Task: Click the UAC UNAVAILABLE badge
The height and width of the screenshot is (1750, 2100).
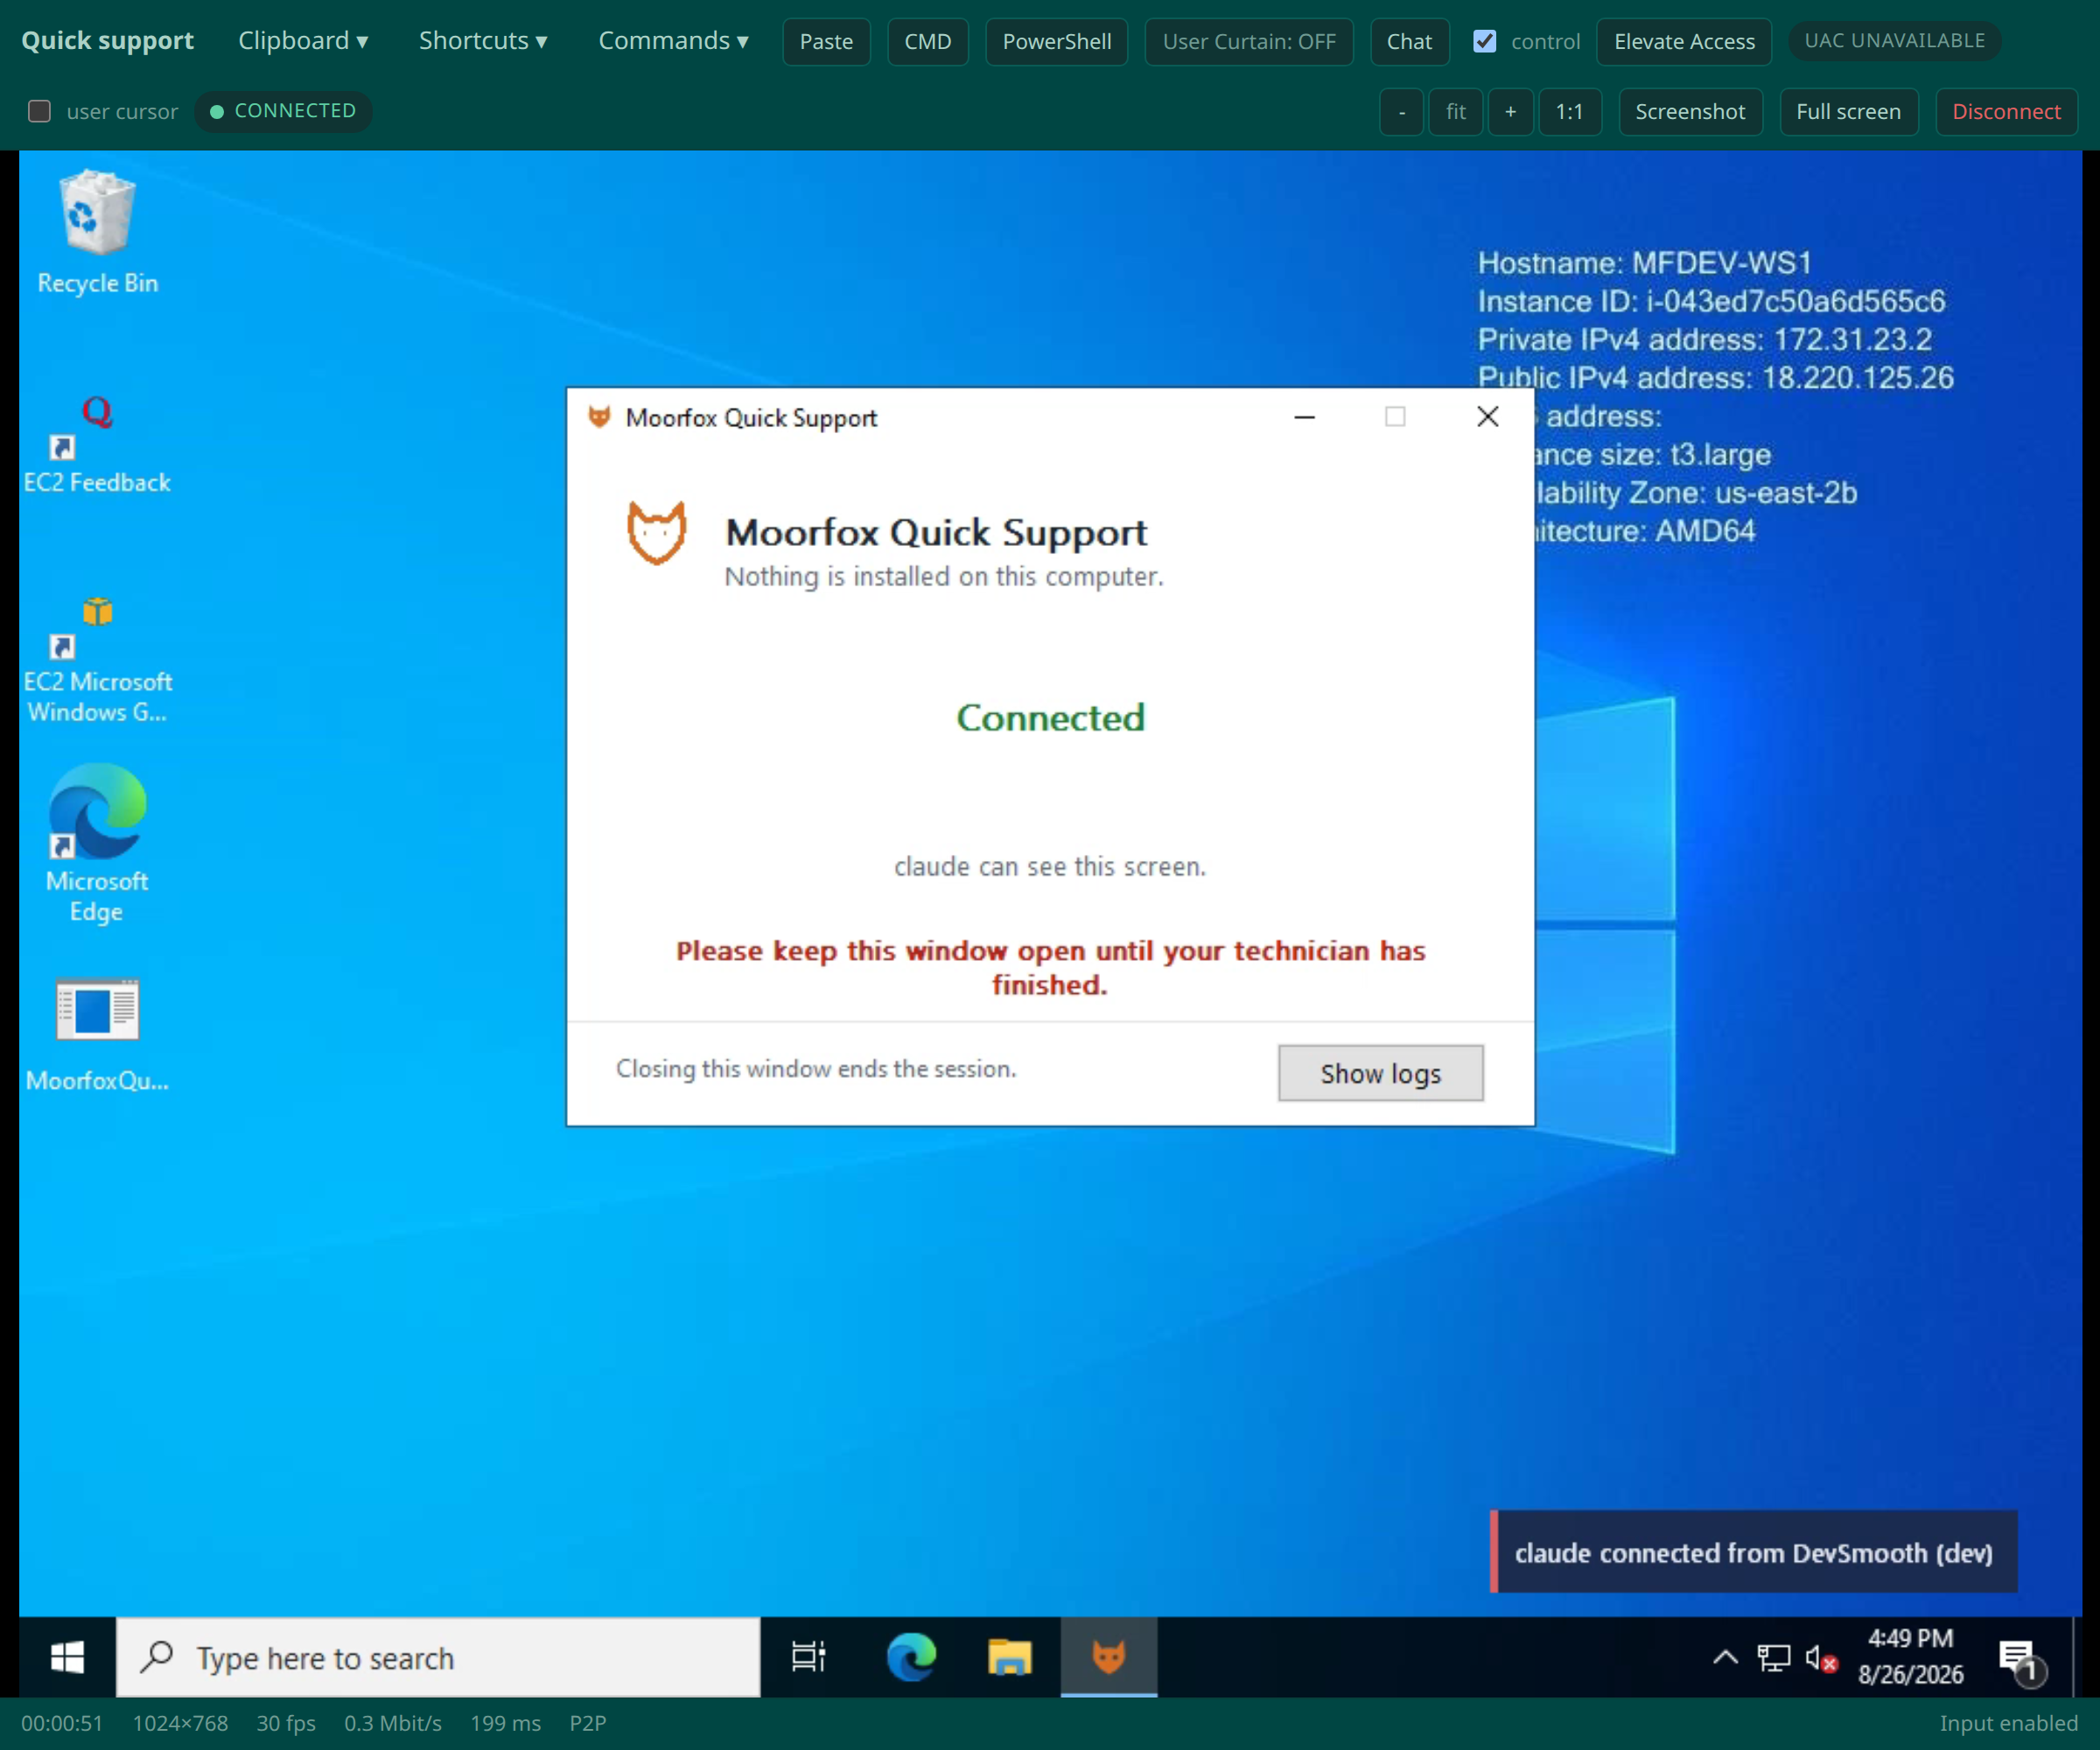Action: (x=1894, y=41)
